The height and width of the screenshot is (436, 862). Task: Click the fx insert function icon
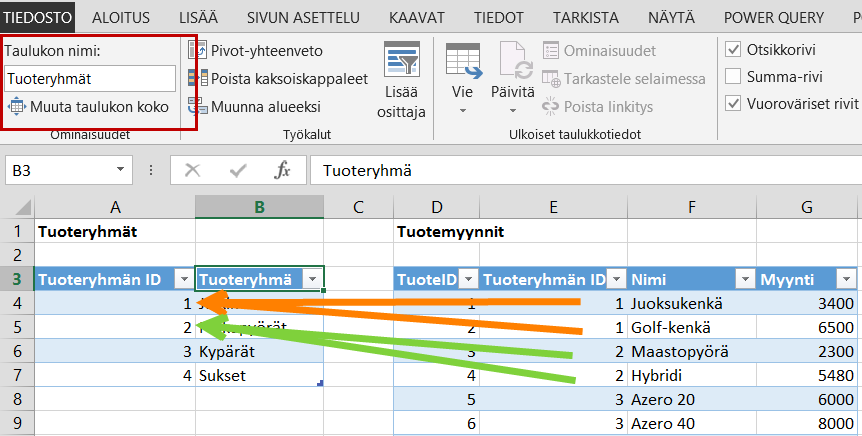coord(283,171)
